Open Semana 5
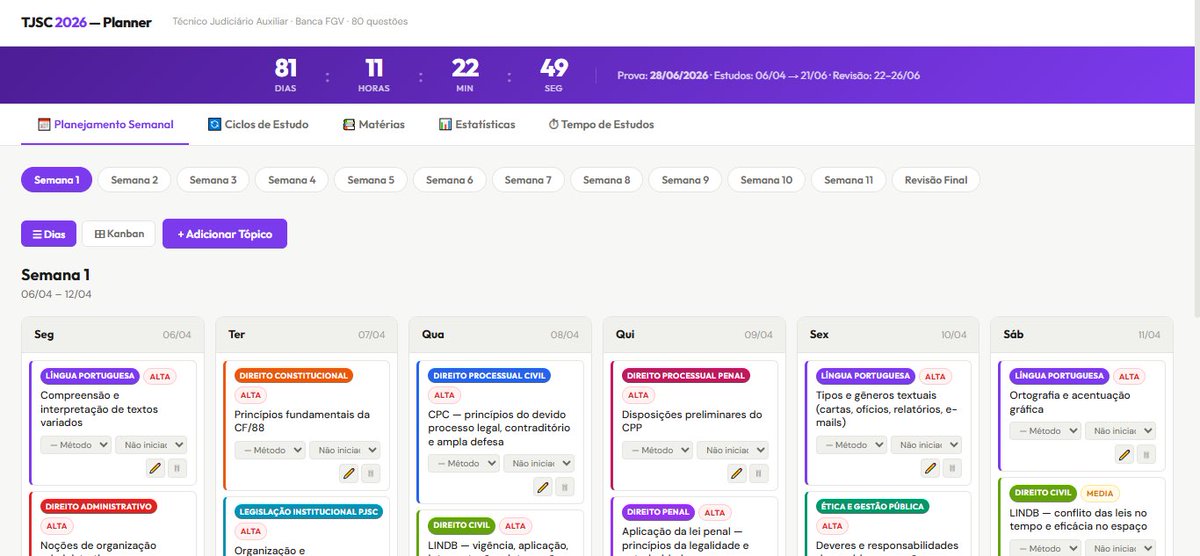 [370, 180]
